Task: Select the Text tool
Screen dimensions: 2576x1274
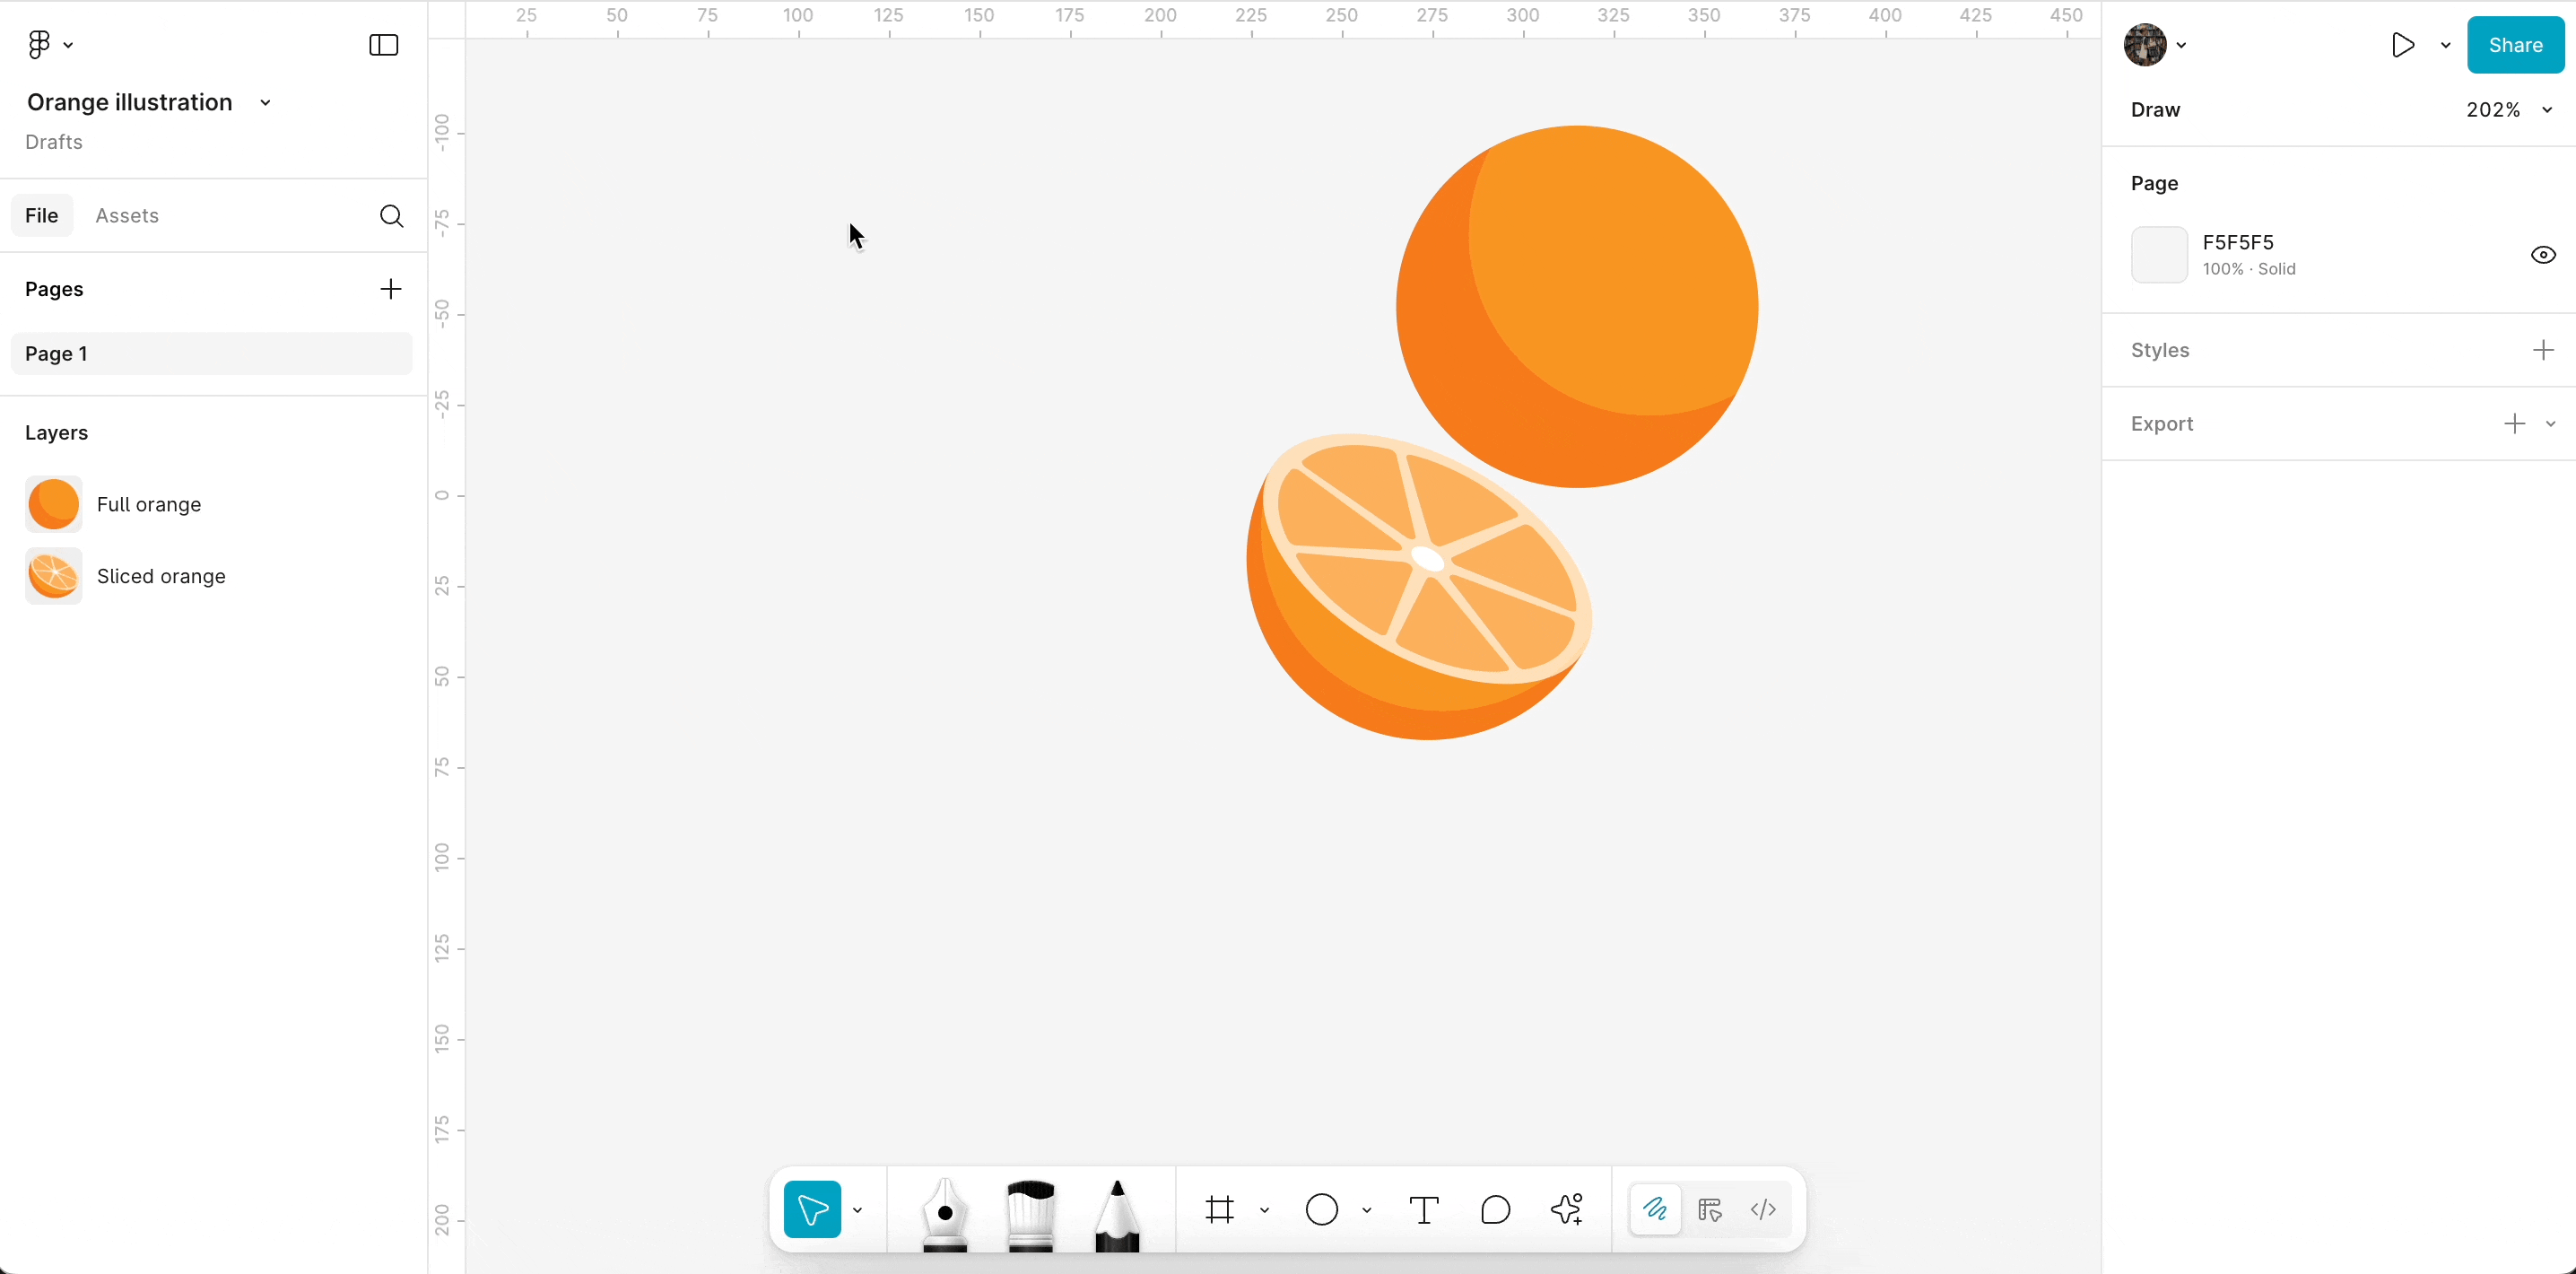Action: tap(1423, 1210)
